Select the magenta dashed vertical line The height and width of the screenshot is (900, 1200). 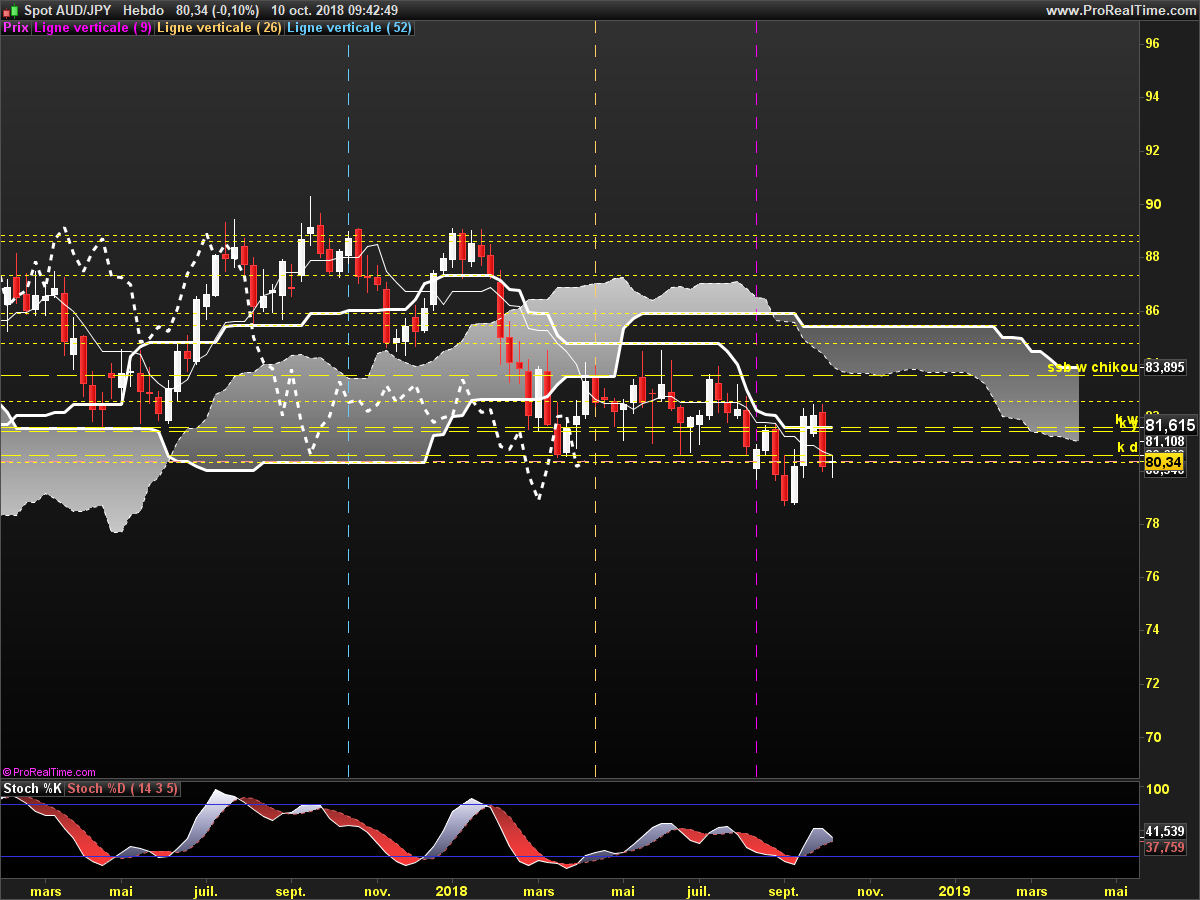(x=756, y=400)
